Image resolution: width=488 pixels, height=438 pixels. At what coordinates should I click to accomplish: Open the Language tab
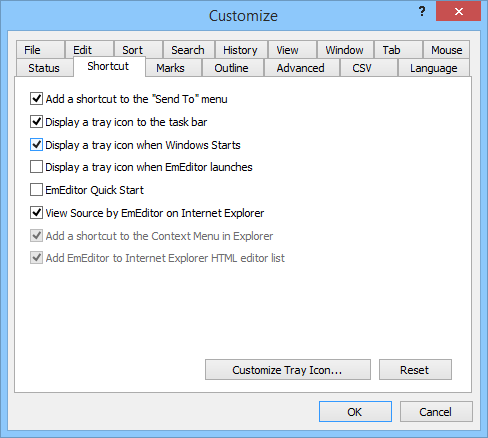point(434,68)
